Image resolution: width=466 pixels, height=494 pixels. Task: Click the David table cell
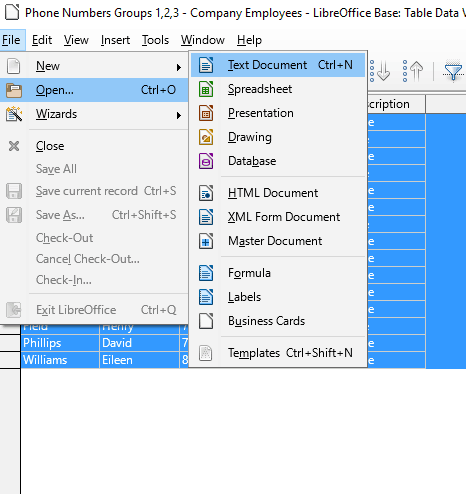point(139,343)
